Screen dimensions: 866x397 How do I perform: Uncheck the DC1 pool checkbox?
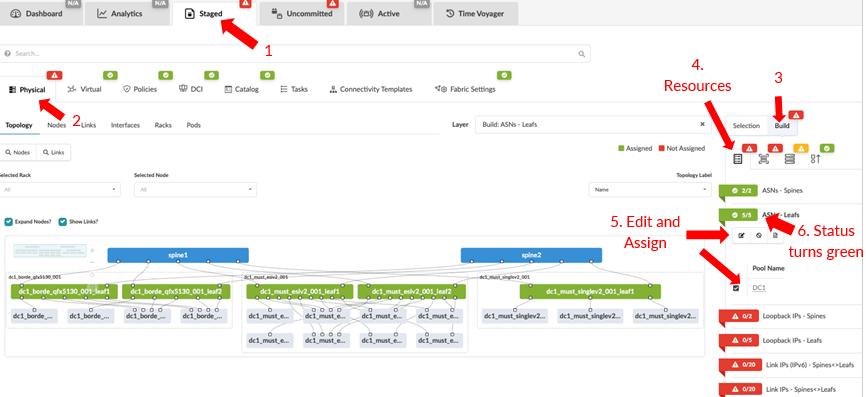click(736, 288)
